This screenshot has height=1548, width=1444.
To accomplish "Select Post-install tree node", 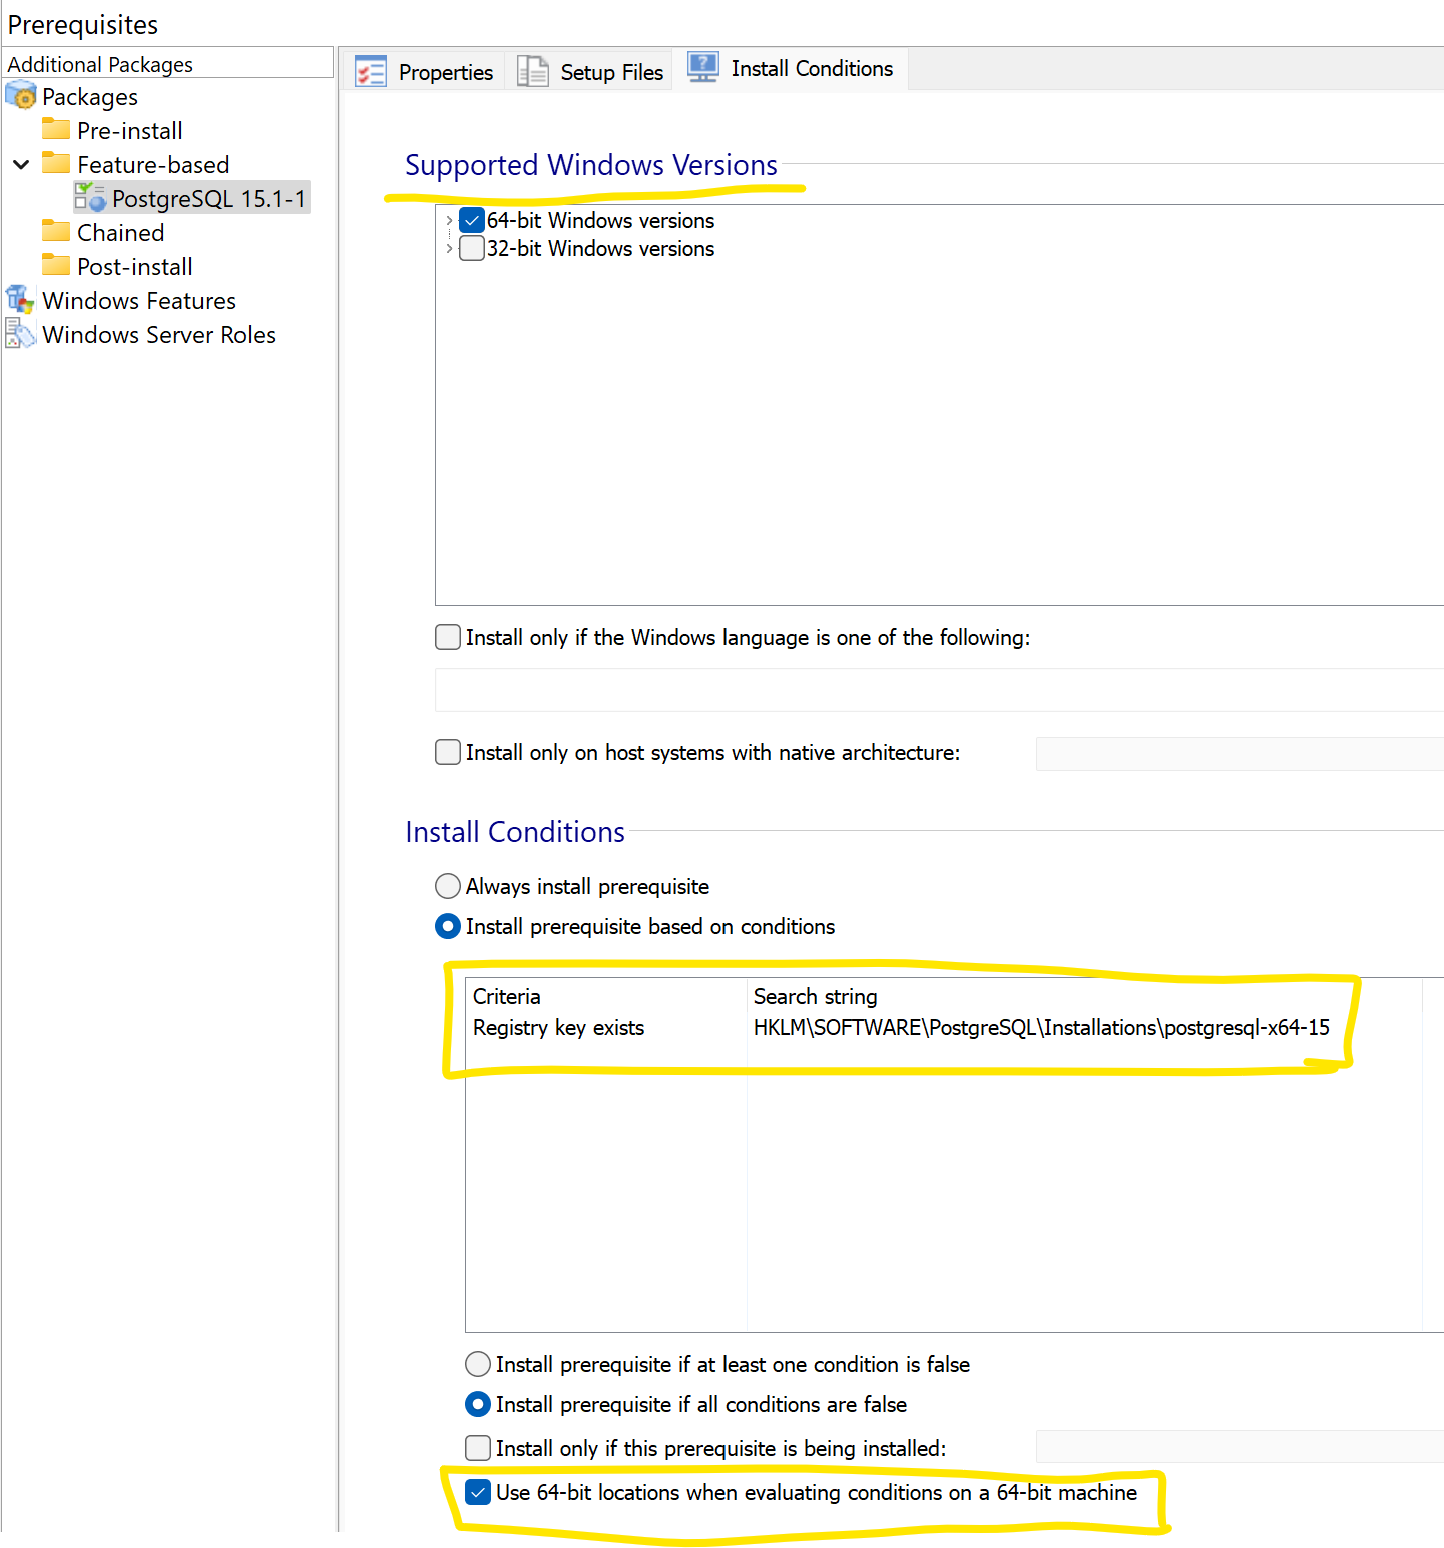I will pos(135,267).
